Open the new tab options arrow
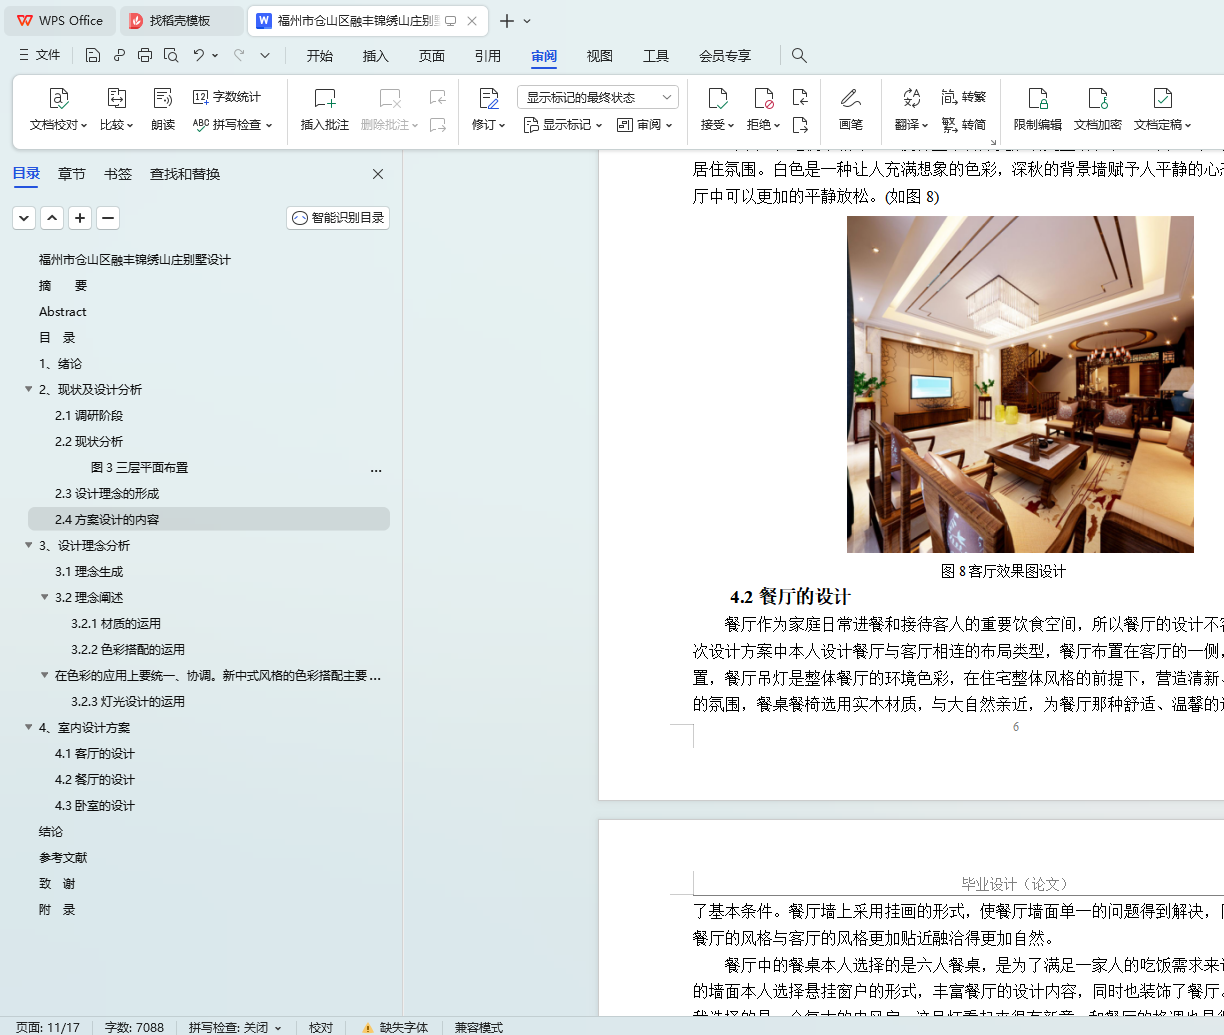The width and height of the screenshot is (1224, 1035). click(x=528, y=21)
